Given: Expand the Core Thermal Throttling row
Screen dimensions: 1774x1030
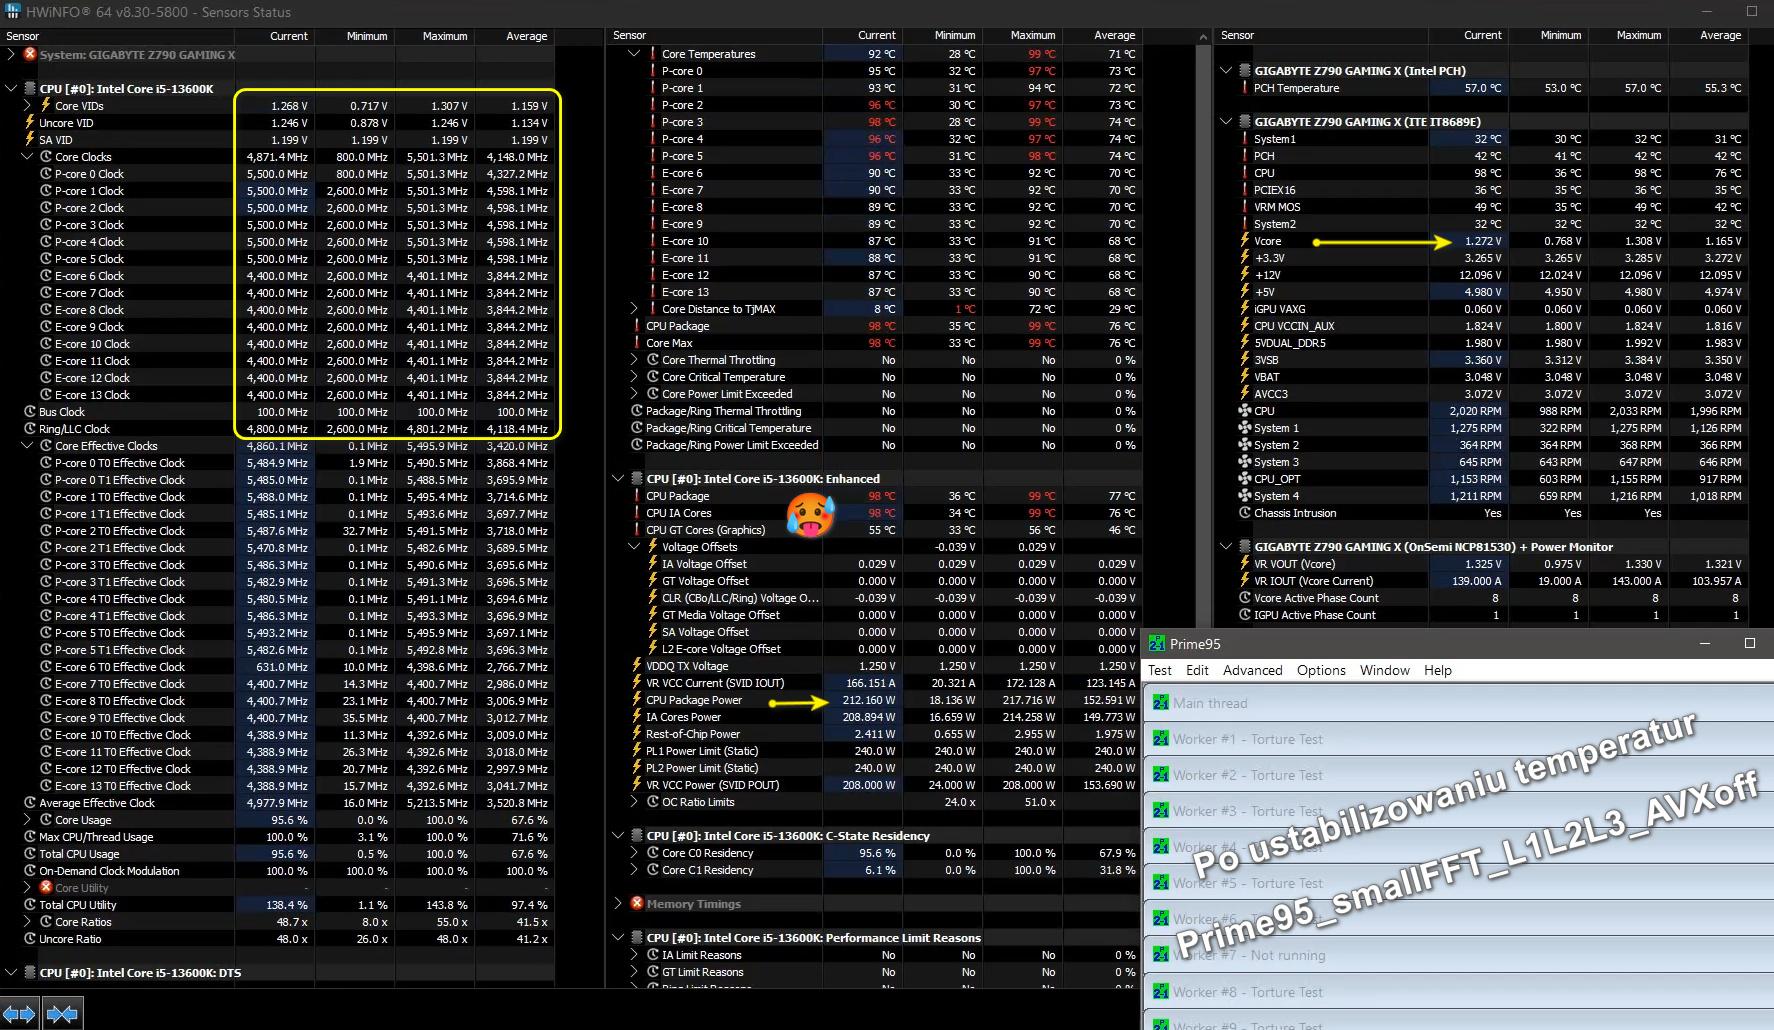Looking at the screenshot, I should 634,360.
